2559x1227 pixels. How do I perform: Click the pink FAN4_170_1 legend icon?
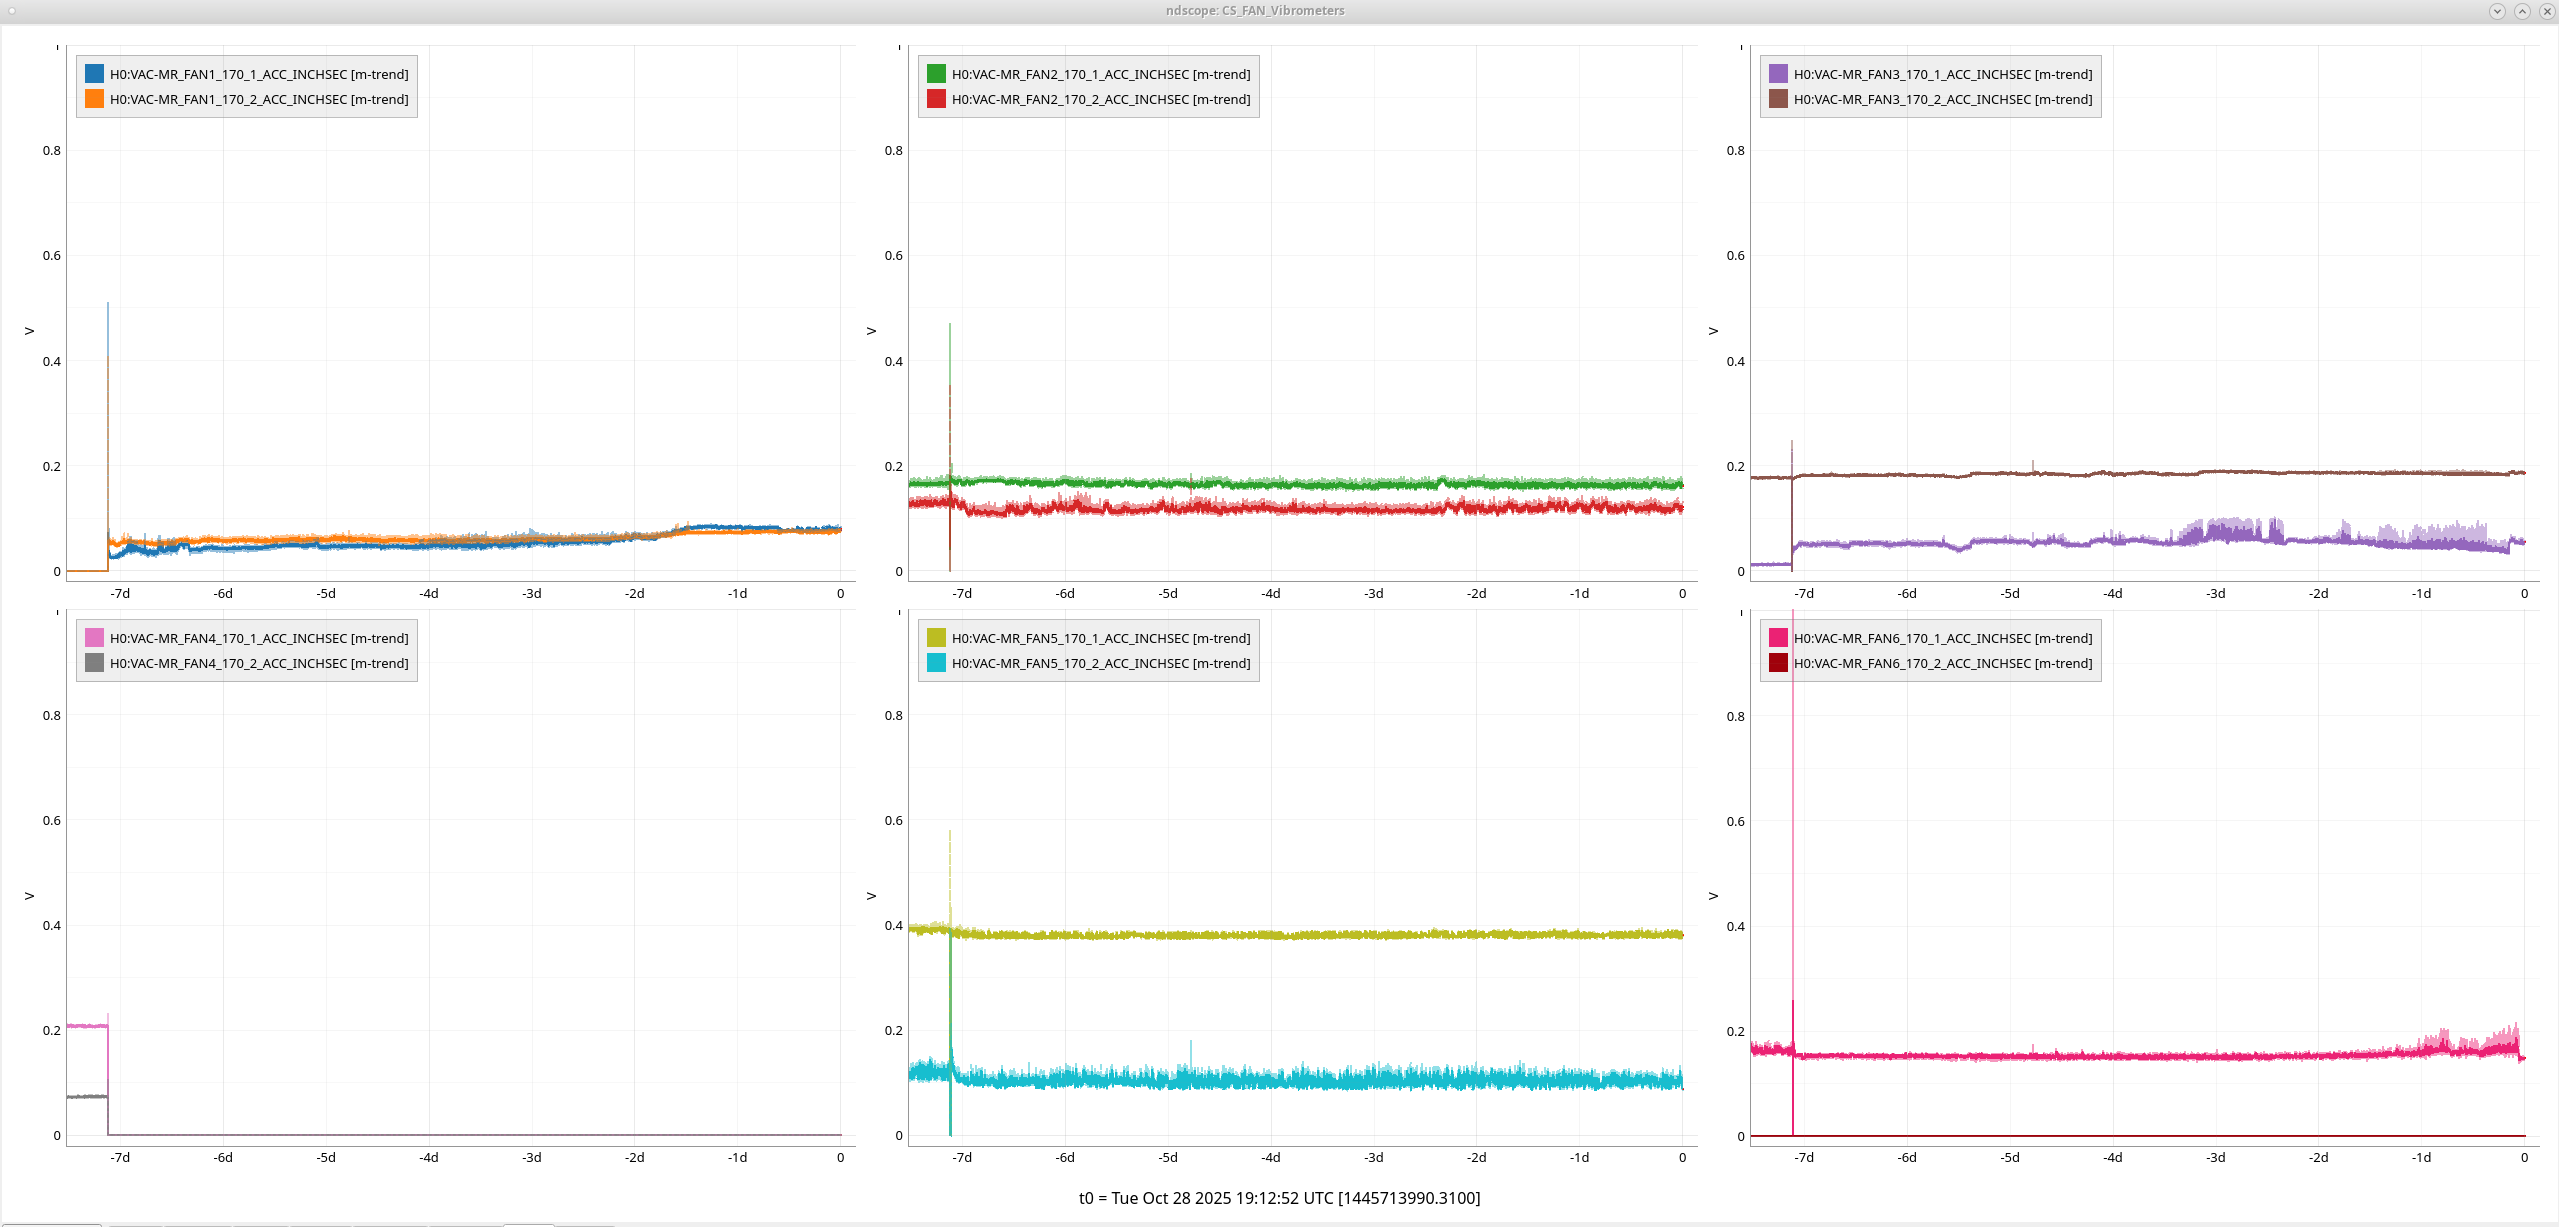click(x=94, y=638)
